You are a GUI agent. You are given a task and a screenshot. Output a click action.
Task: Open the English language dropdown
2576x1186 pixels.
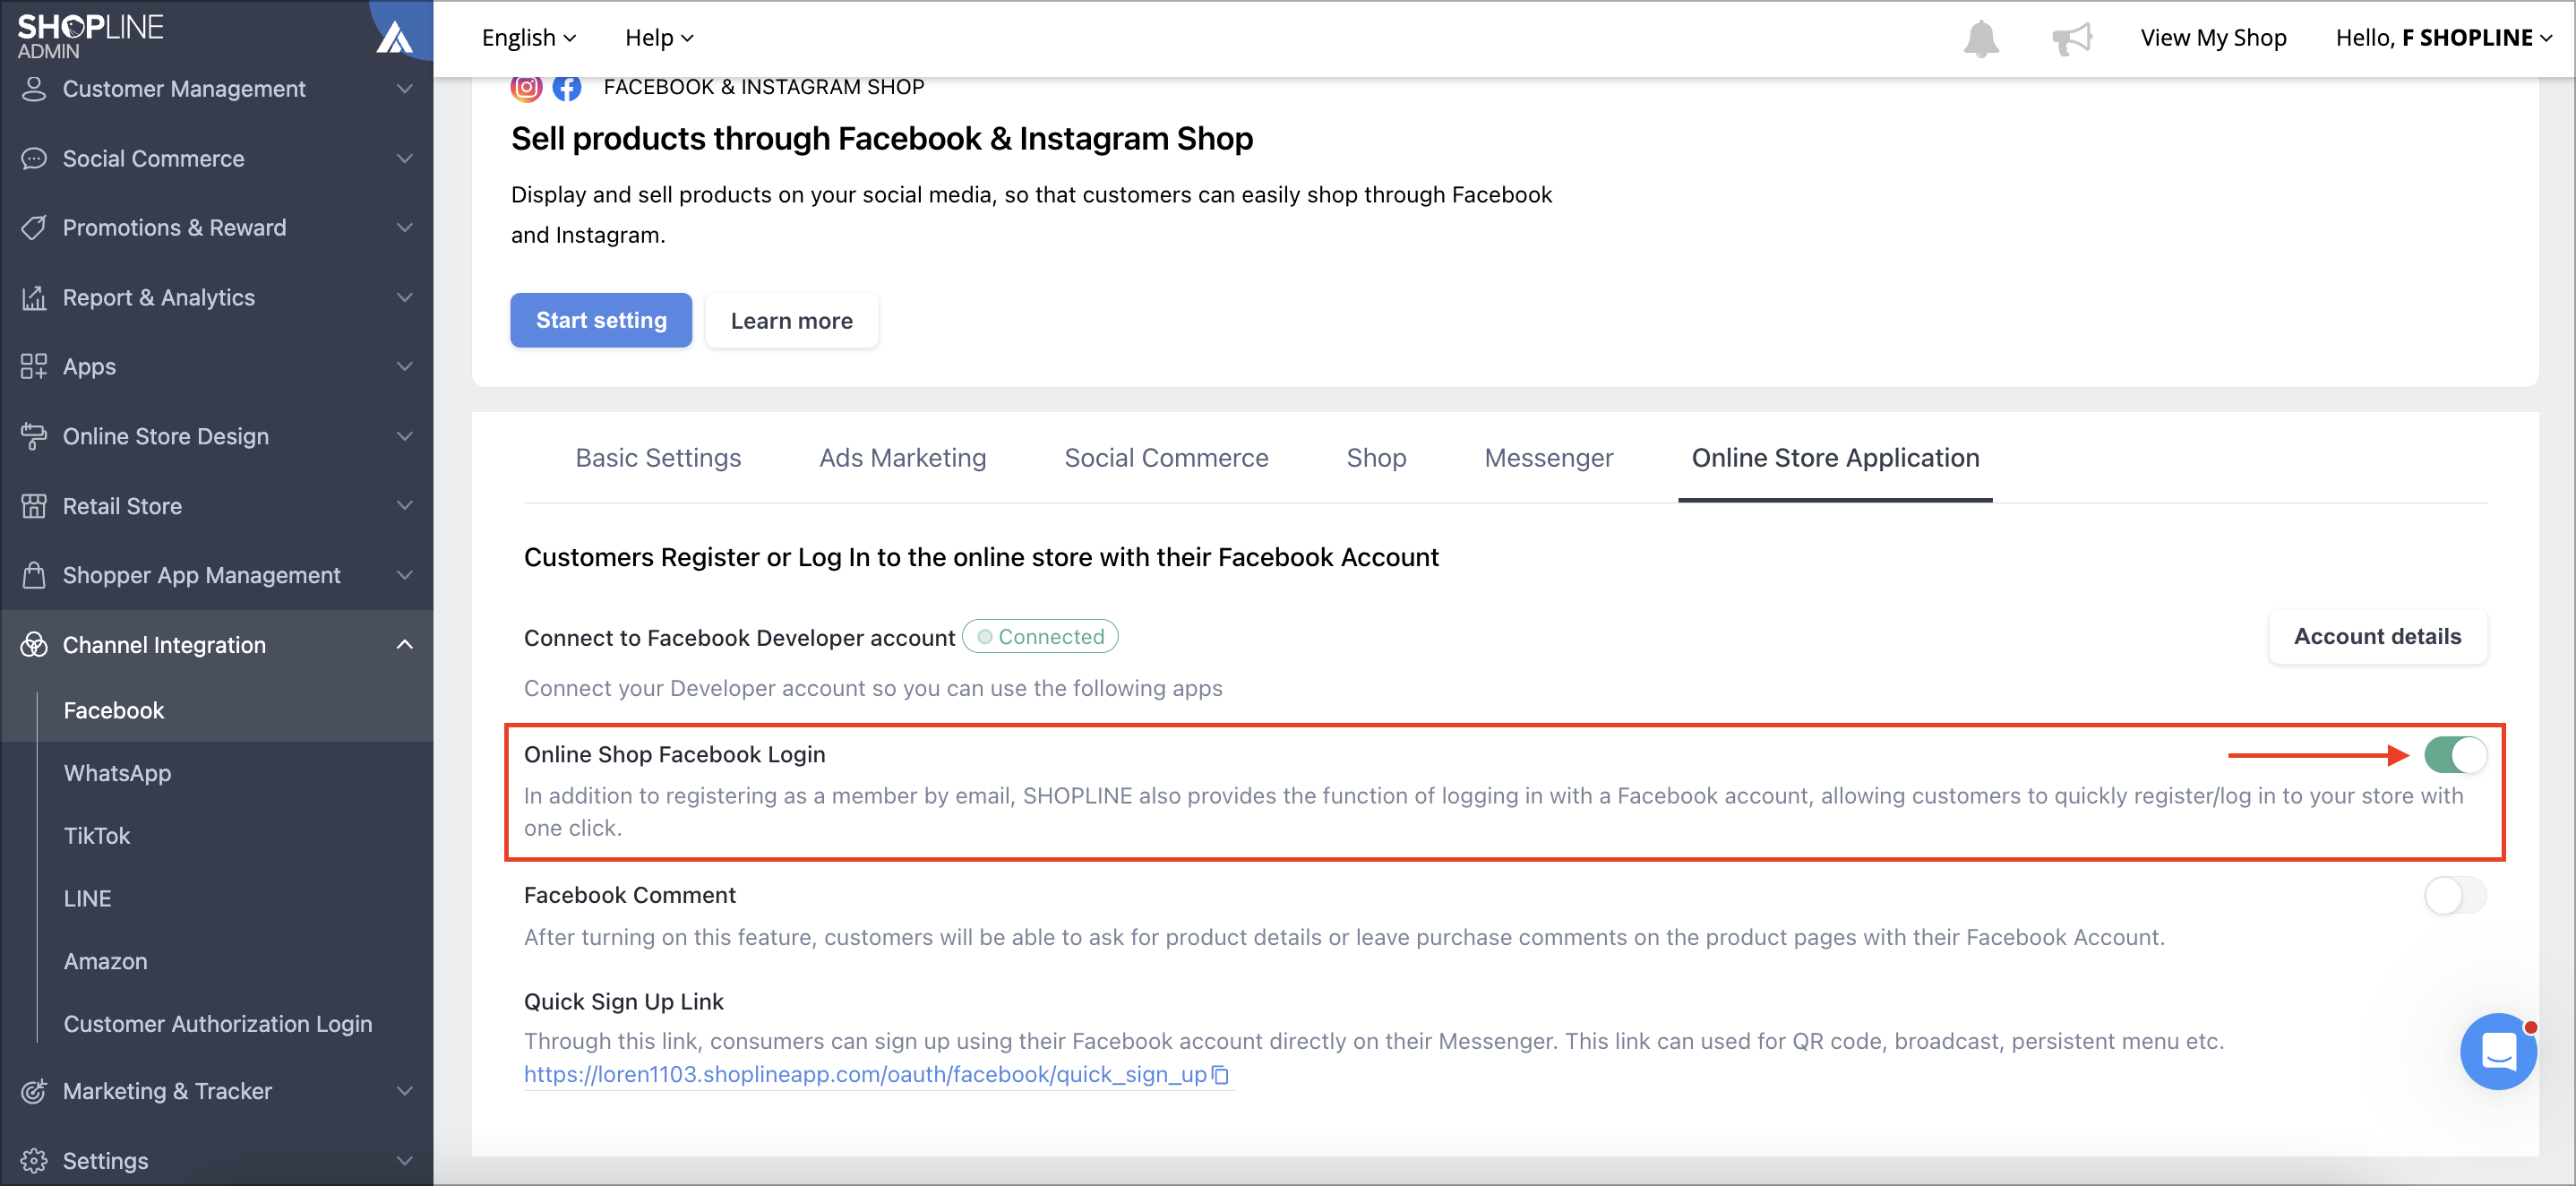click(529, 38)
